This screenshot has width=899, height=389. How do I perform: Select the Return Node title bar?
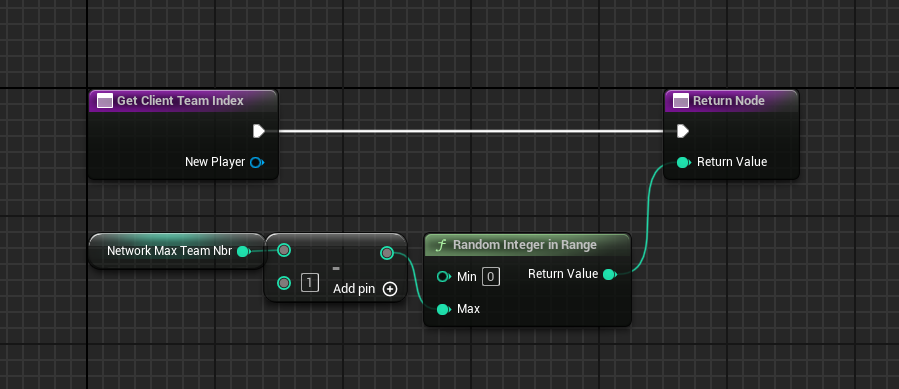click(x=731, y=101)
